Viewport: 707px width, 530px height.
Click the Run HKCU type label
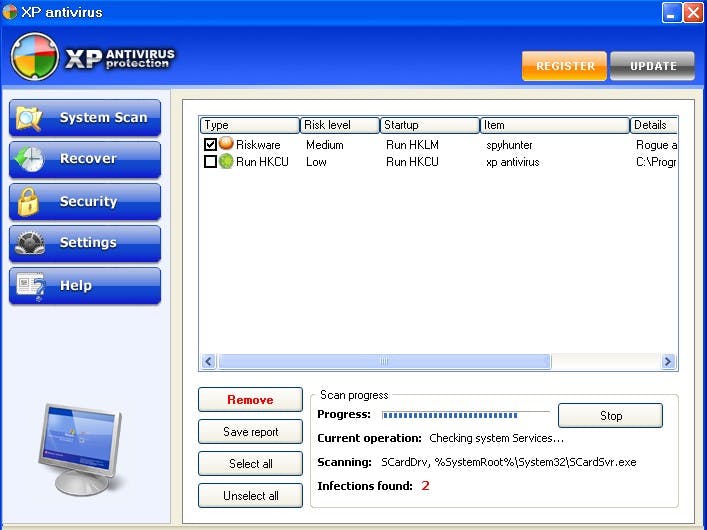(262, 162)
